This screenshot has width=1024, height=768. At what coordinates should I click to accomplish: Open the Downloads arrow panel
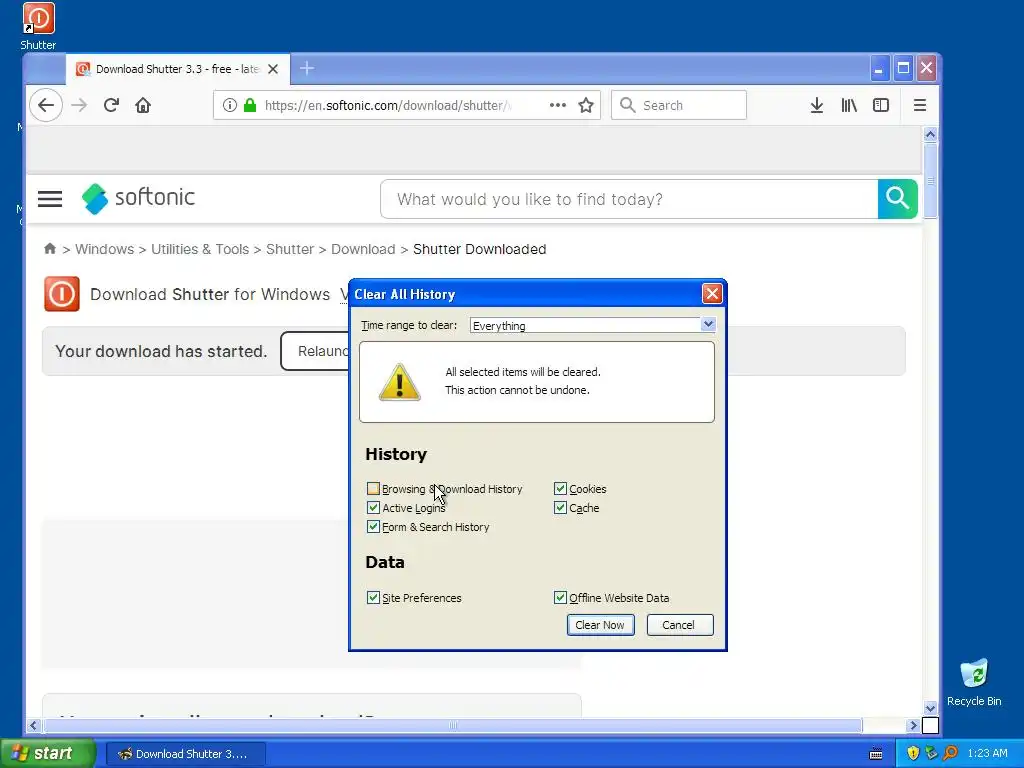[x=816, y=105]
